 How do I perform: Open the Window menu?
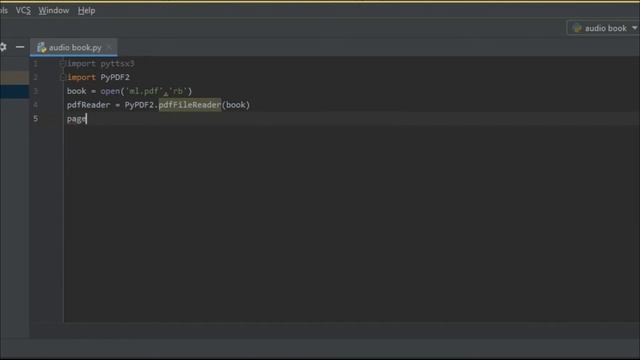pyautogui.click(x=54, y=11)
